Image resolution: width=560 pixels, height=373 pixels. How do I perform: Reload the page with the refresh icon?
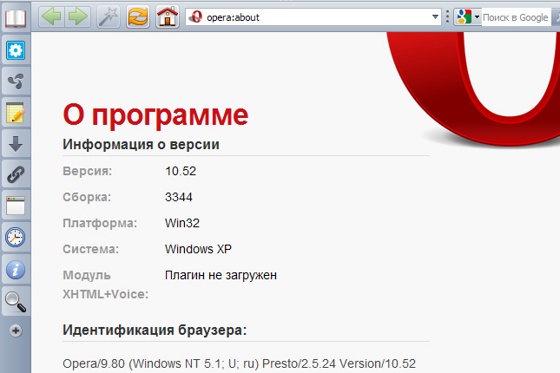pos(138,17)
